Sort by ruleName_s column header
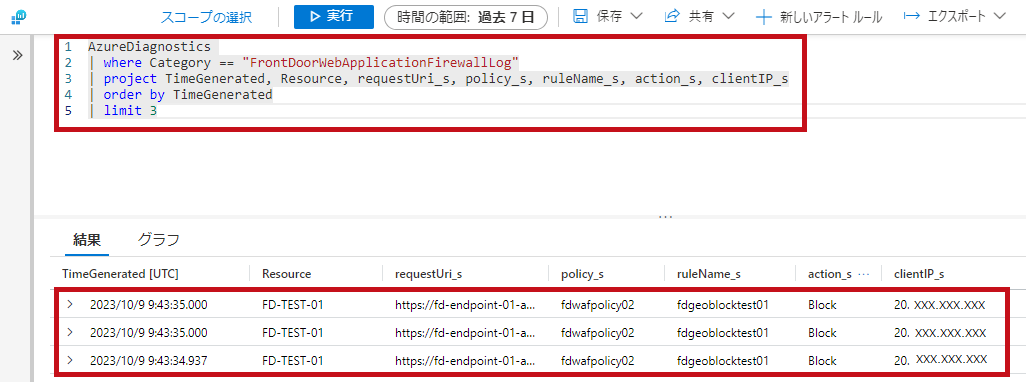The width and height of the screenshot is (1026, 382). (x=709, y=274)
